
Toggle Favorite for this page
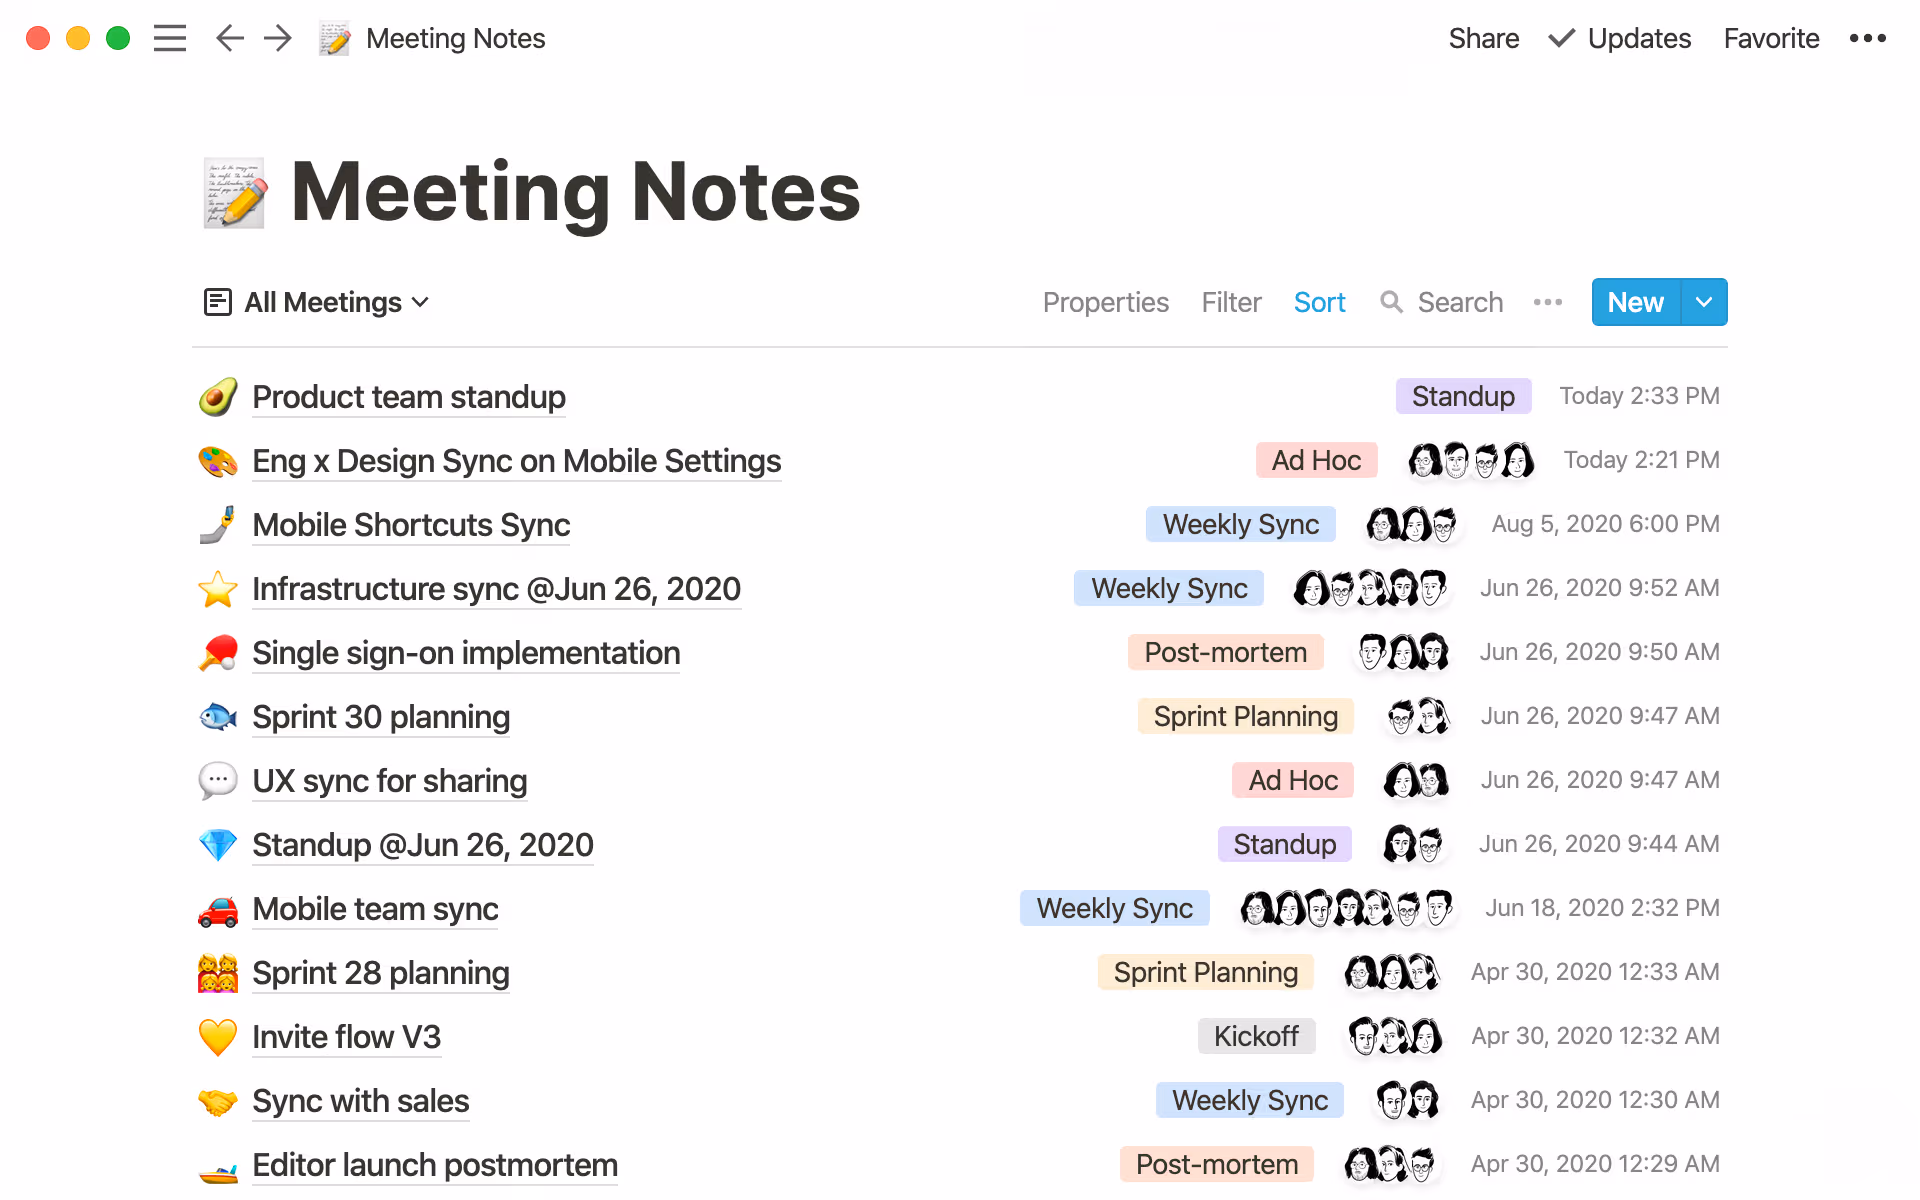1770,38
